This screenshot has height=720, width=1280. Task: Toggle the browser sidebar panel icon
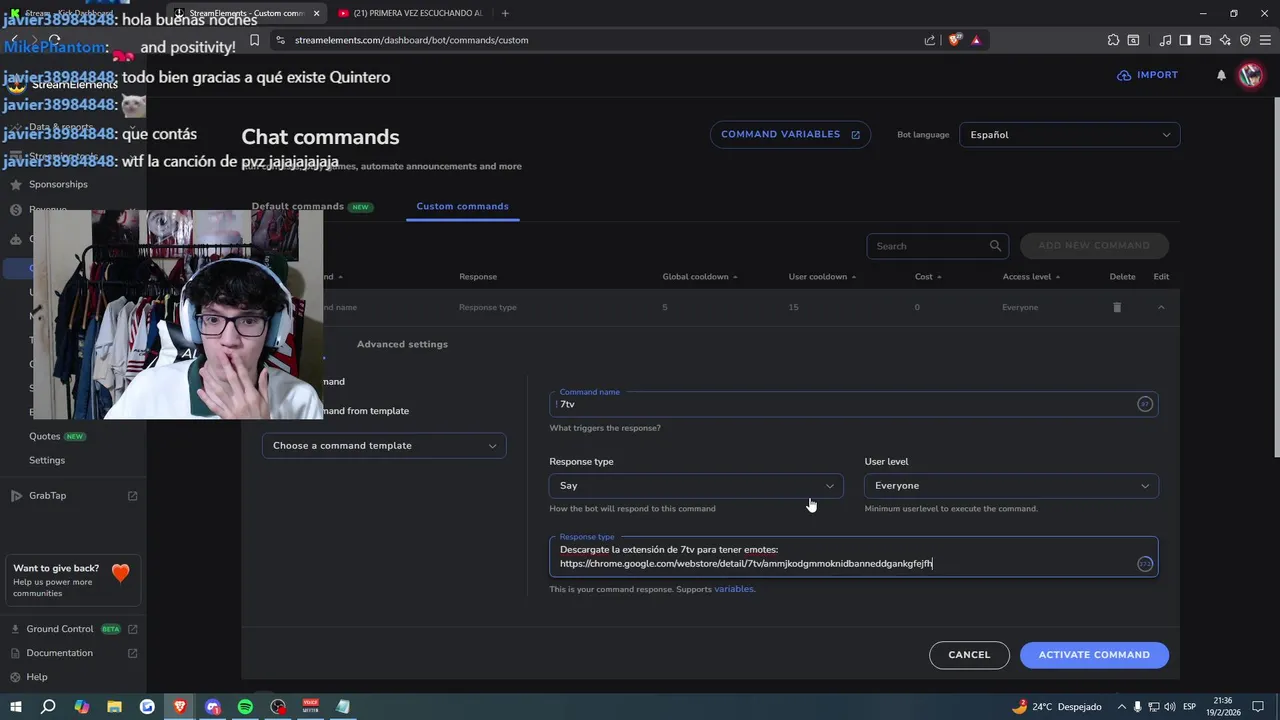[x=1185, y=40]
